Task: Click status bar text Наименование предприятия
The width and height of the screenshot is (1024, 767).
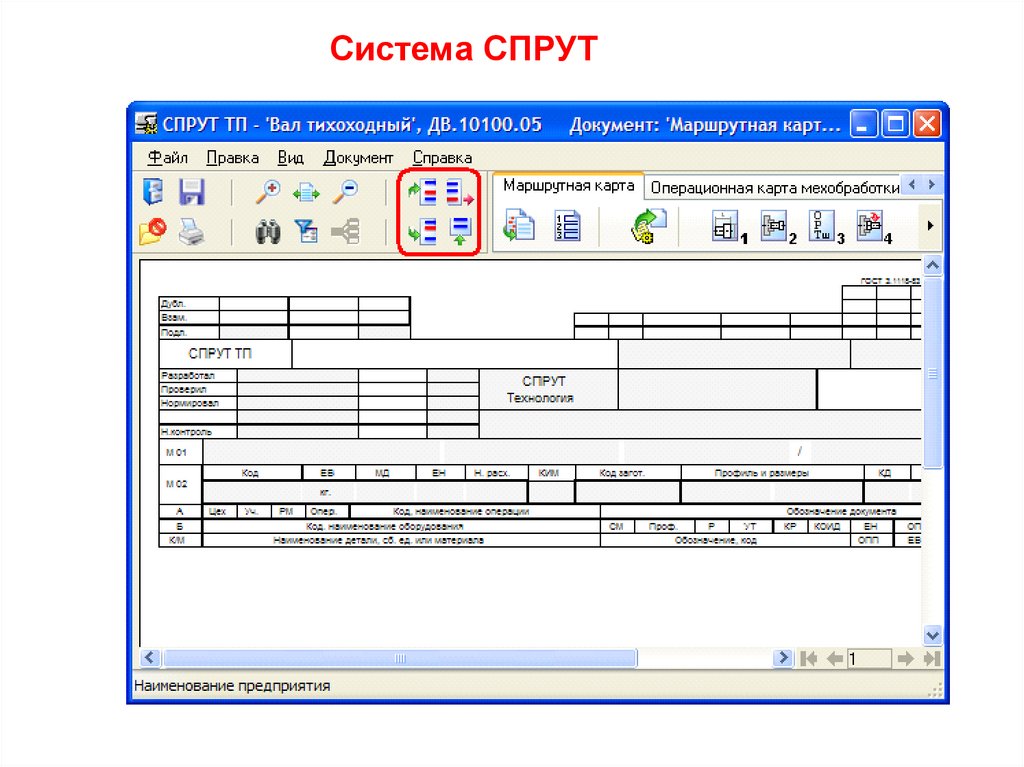Action: click(232, 686)
